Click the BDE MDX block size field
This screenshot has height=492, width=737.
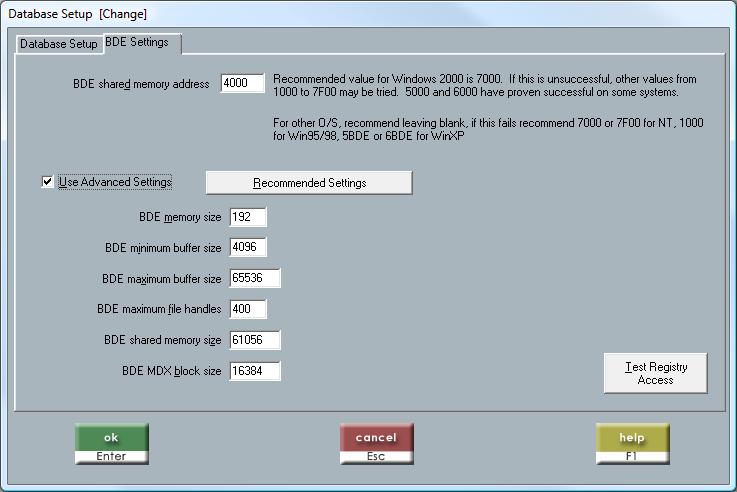click(x=255, y=371)
